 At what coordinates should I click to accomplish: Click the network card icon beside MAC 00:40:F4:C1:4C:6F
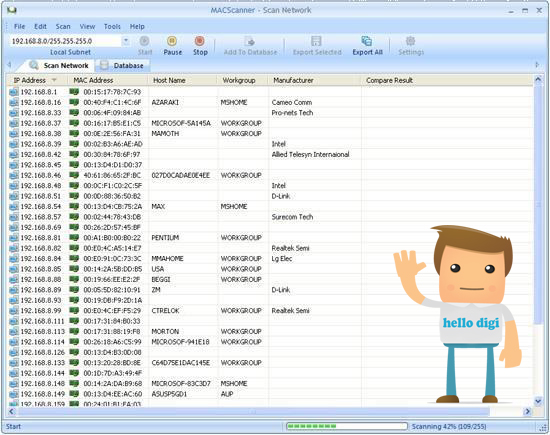pyautogui.click(x=74, y=102)
